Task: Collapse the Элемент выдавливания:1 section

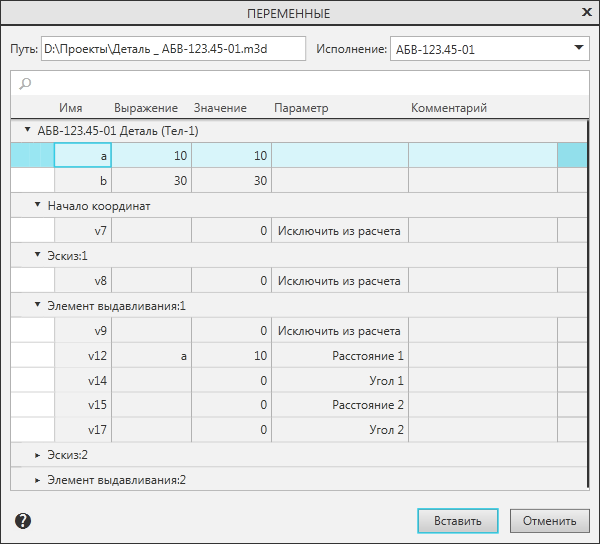Action: pos(37,305)
